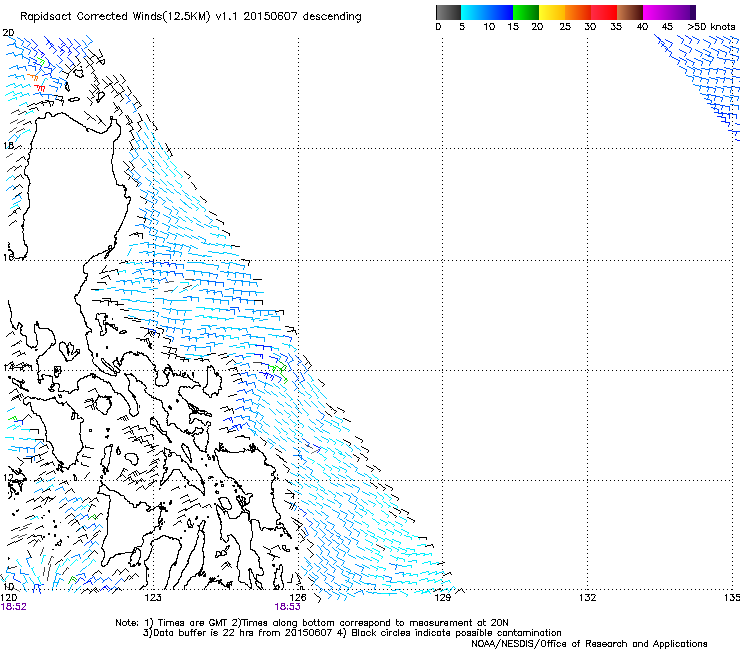This screenshot has height=650, width=740.
Task: Click the '18' latitude axis label
Action: click(x=8, y=146)
